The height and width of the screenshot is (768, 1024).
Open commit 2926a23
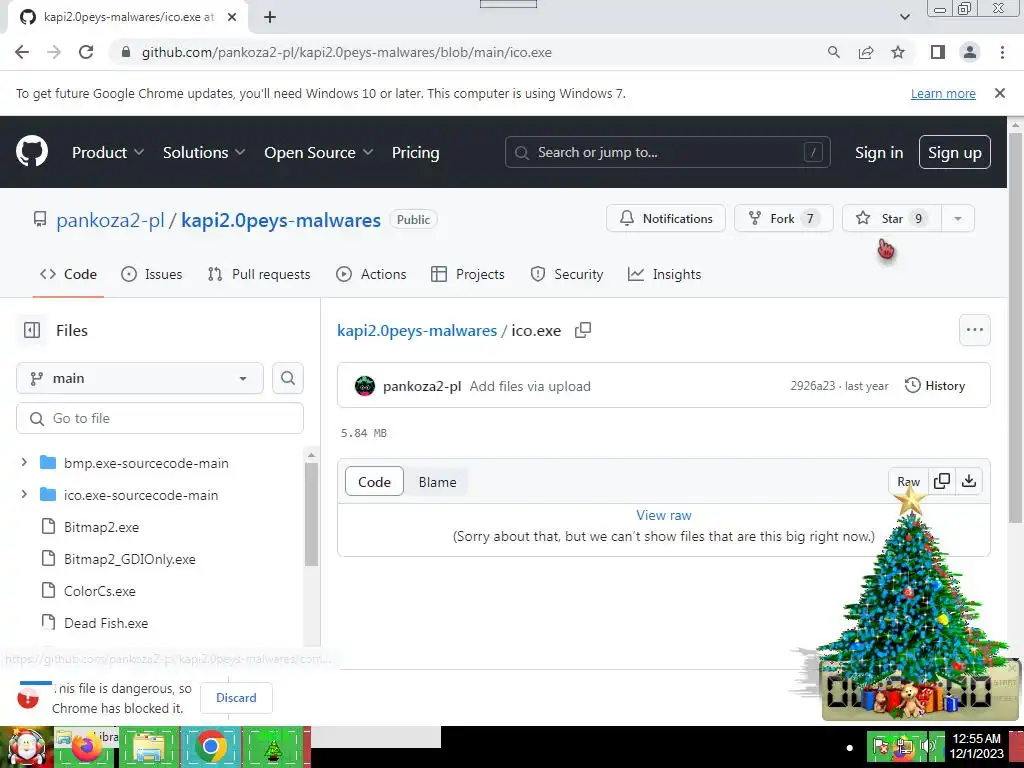812,386
